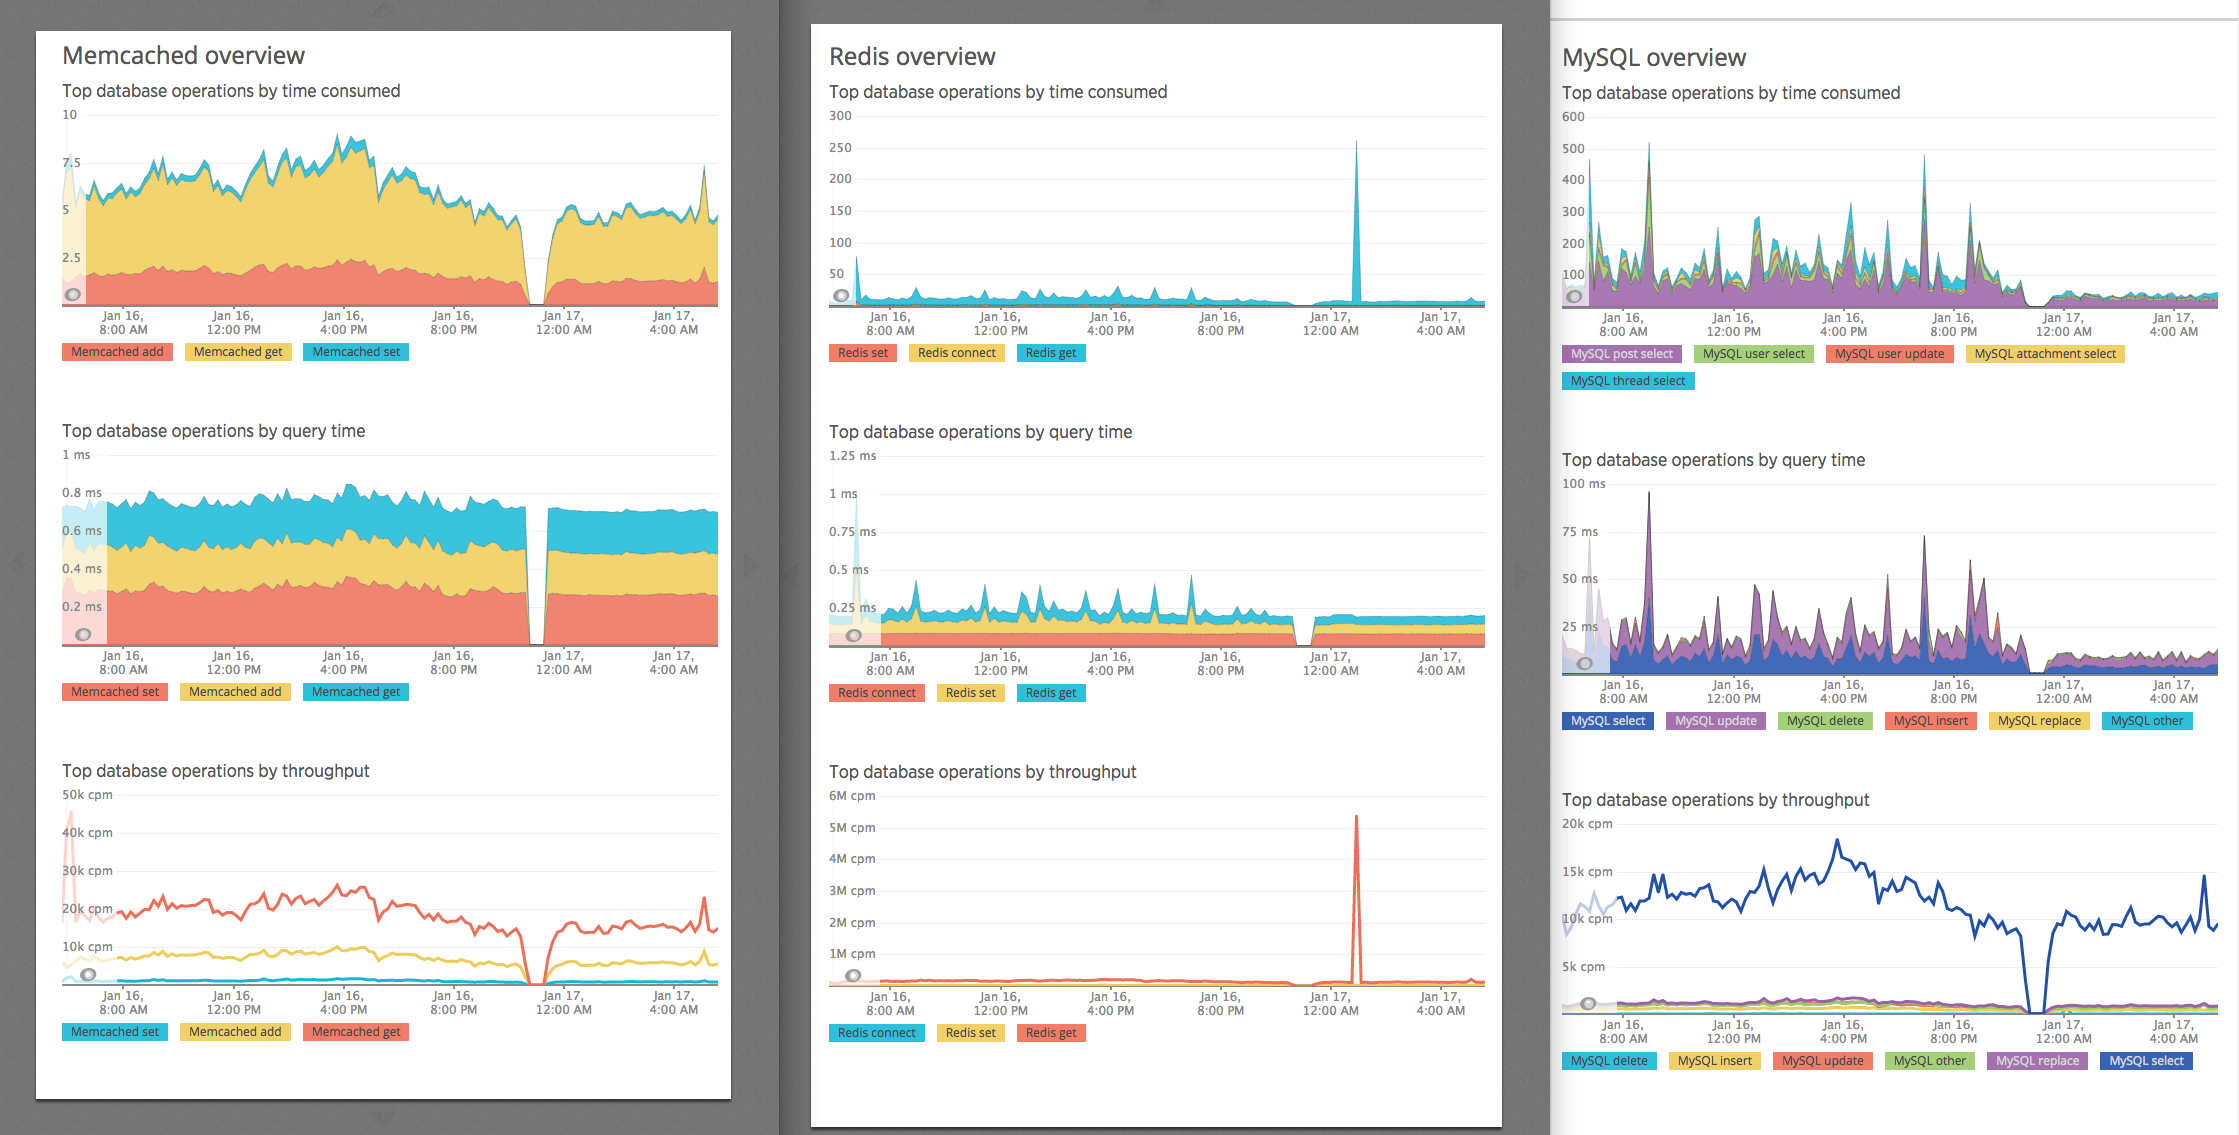Click the MySQL overview heading
2239x1135 pixels.
tap(1654, 58)
